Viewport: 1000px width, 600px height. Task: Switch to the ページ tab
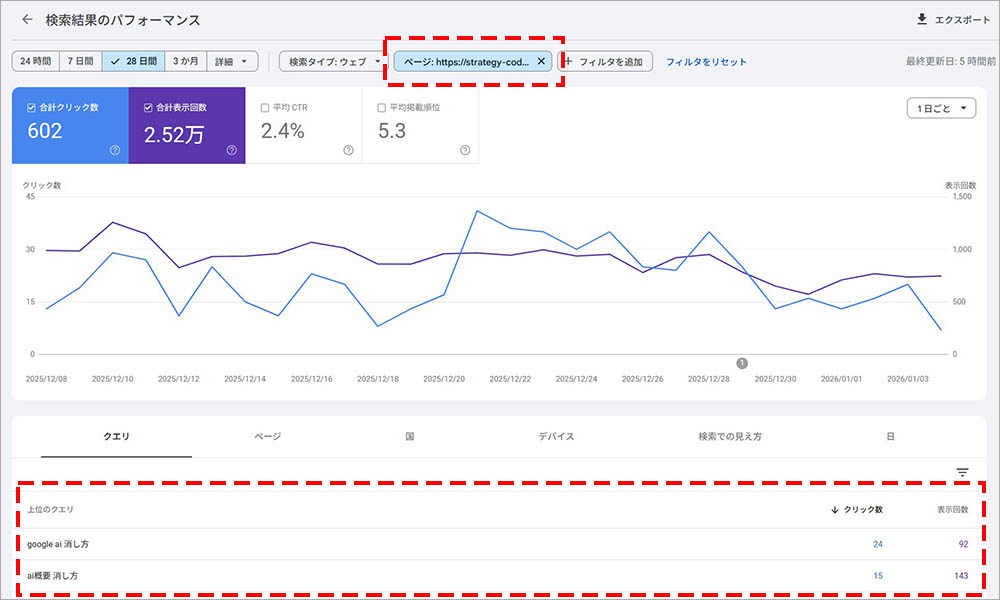pyautogui.click(x=267, y=437)
